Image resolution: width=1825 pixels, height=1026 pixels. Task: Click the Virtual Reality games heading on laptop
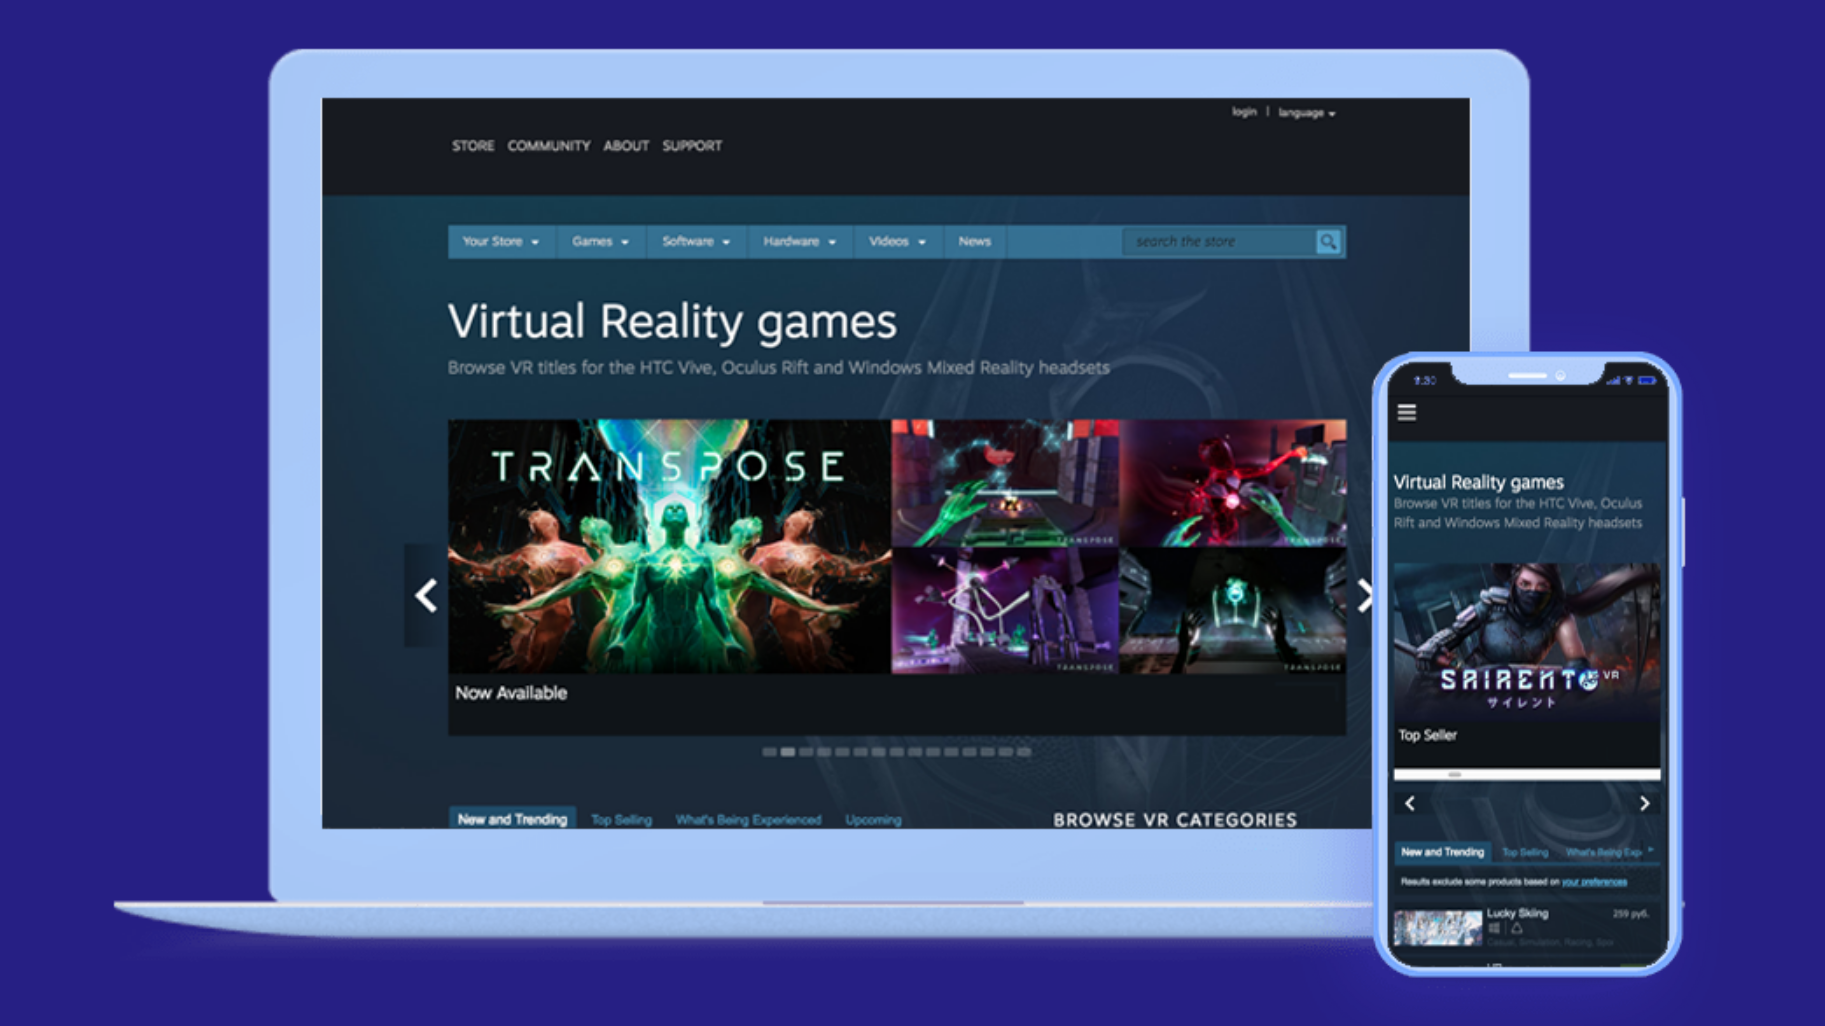click(672, 322)
